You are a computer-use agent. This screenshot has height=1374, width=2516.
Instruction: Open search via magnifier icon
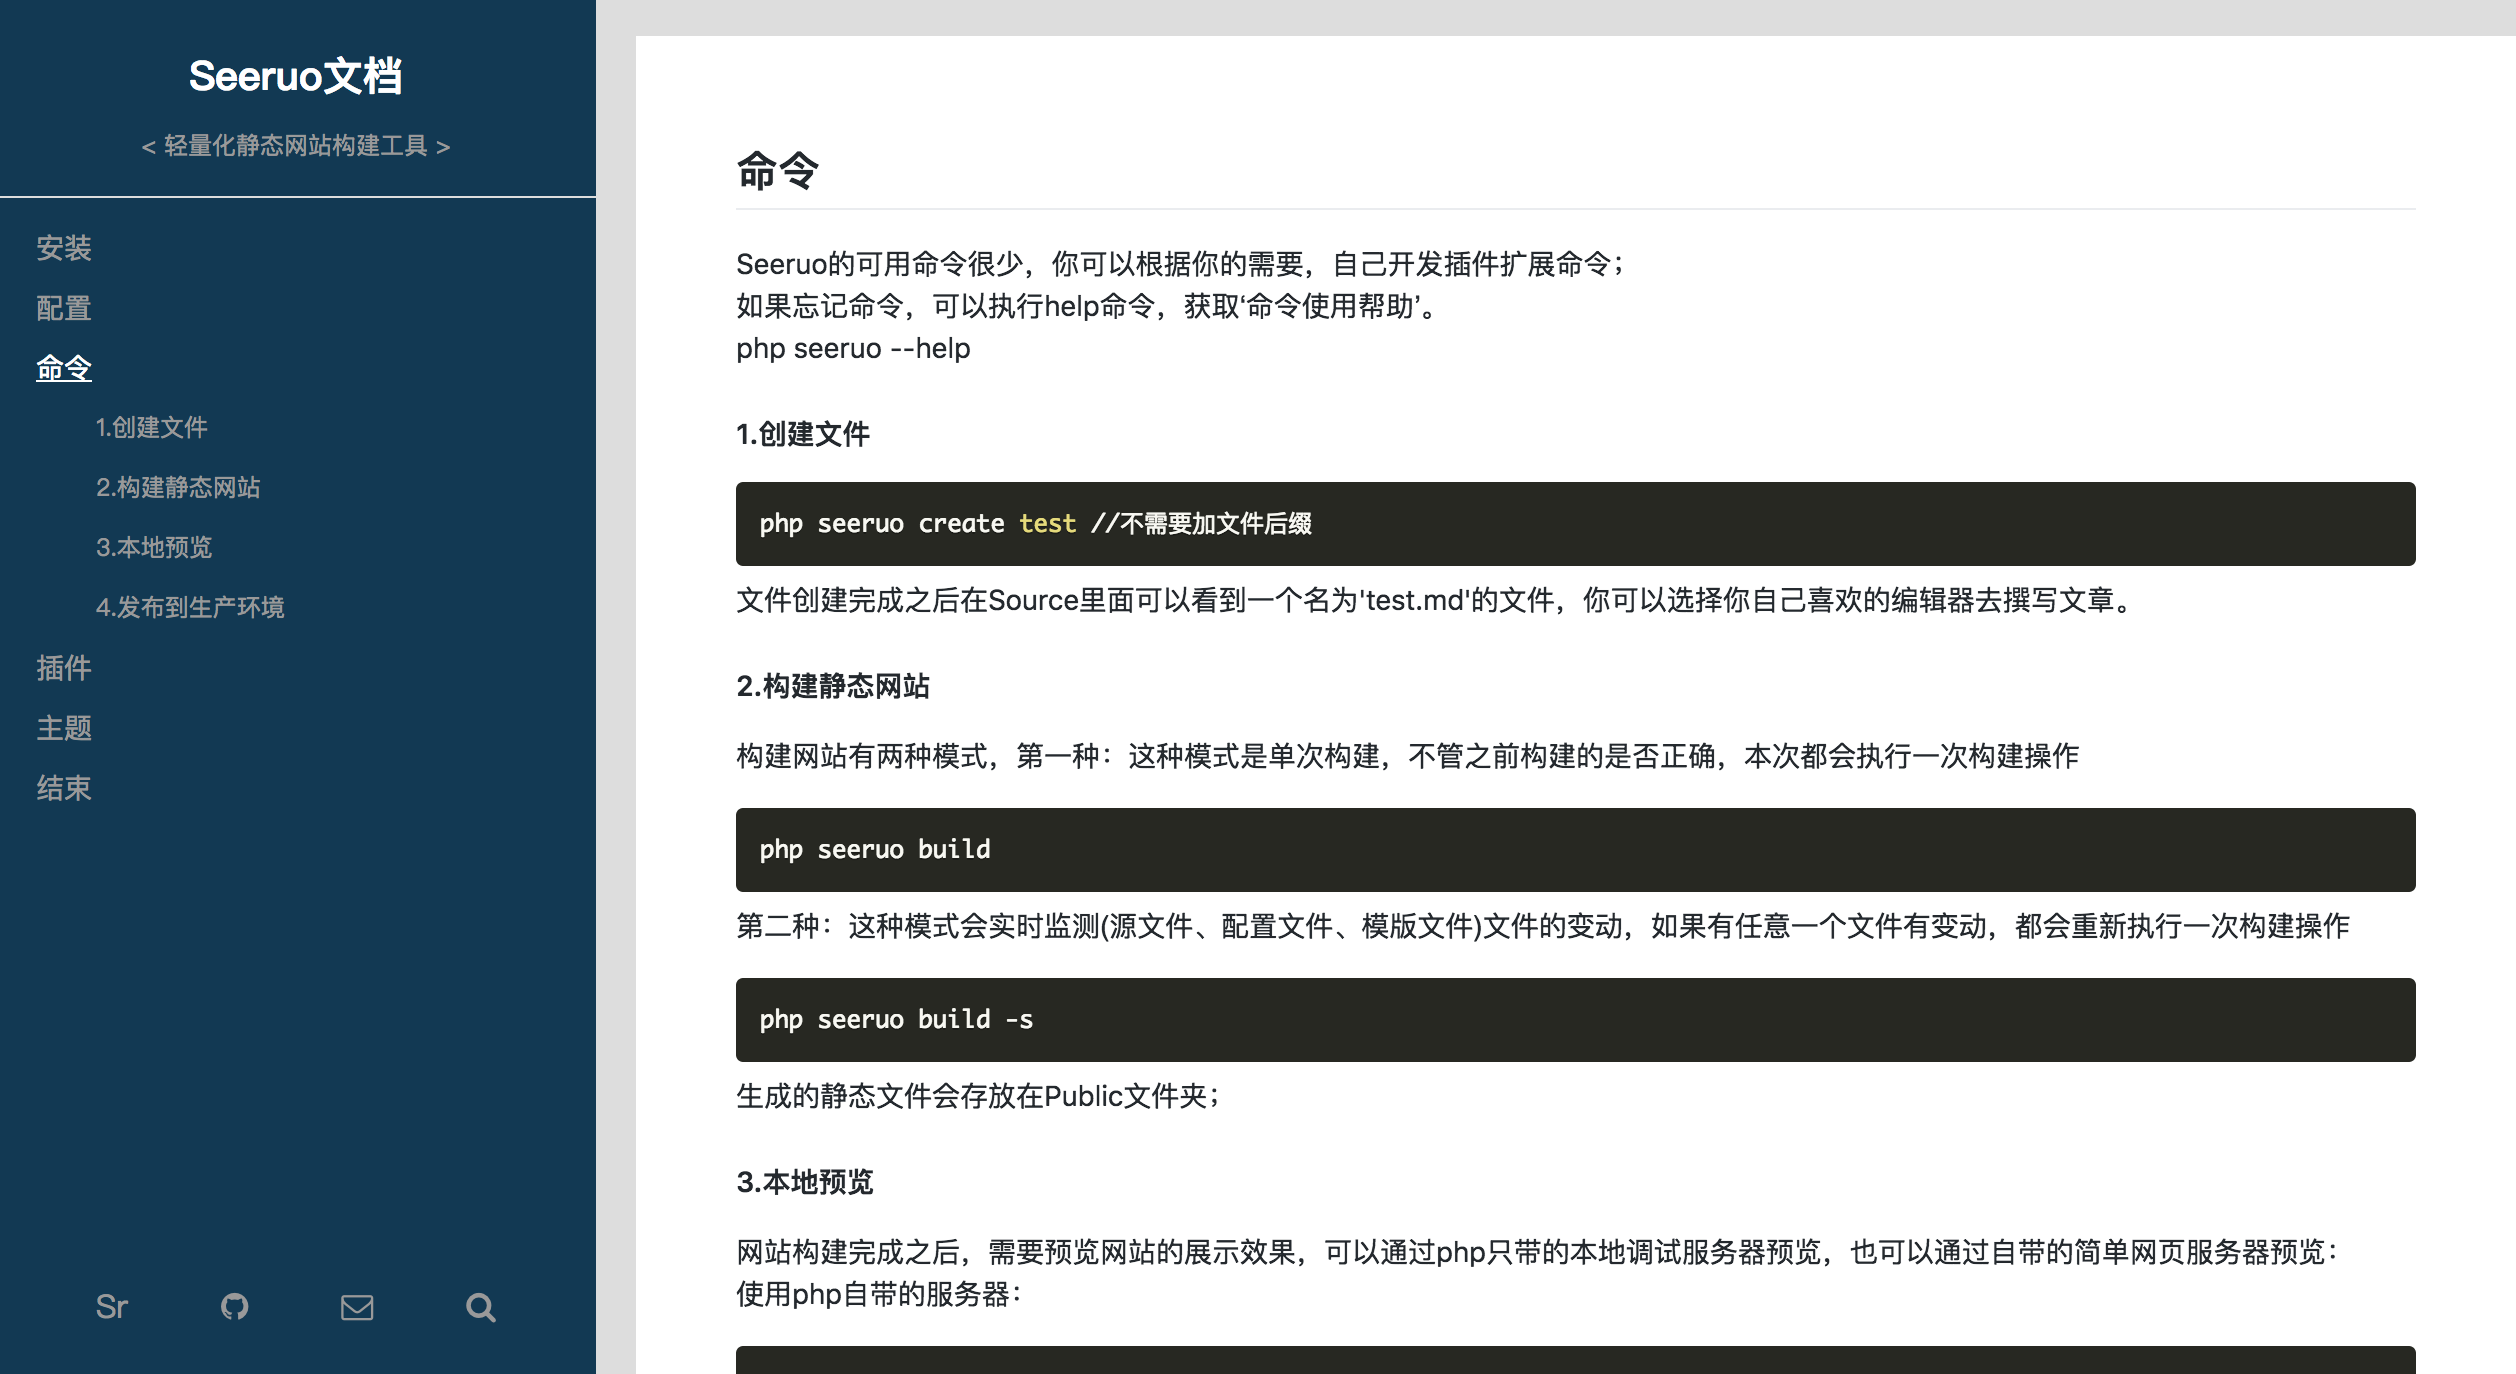tap(481, 1307)
